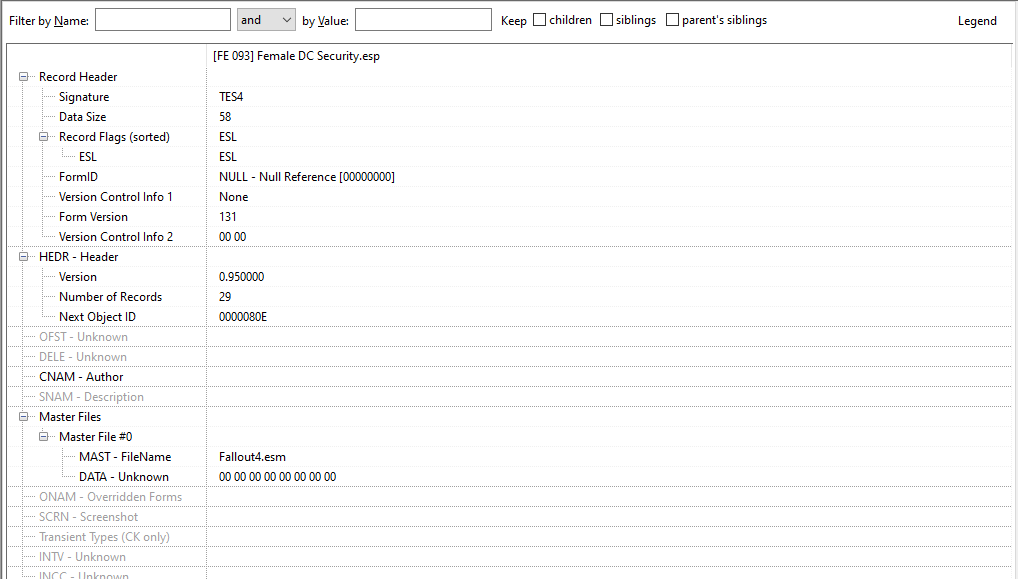1018x579 pixels.
Task: Select the Signature row
Action: pos(84,97)
